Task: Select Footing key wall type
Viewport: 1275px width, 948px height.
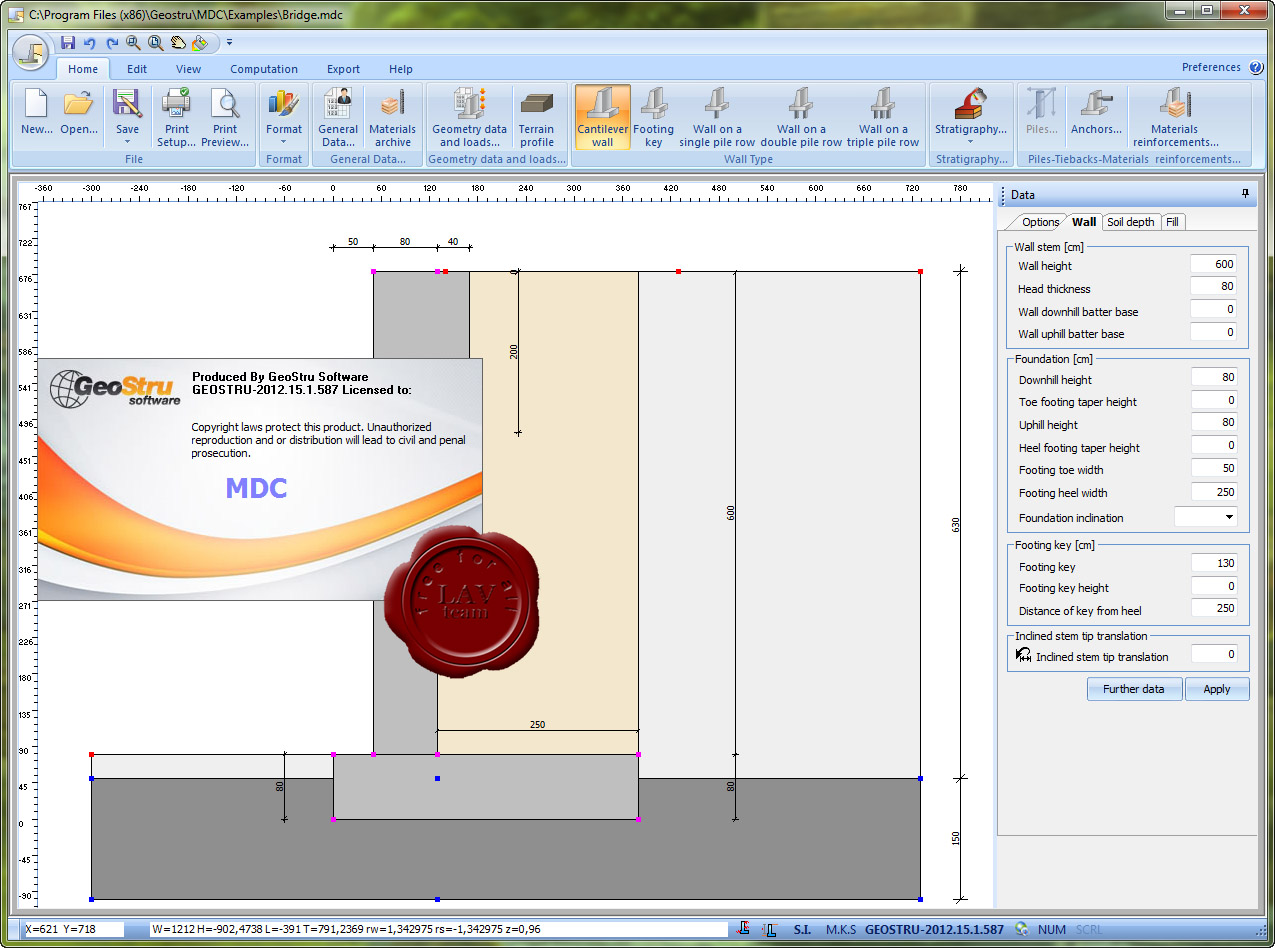Action: pos(654,117)
